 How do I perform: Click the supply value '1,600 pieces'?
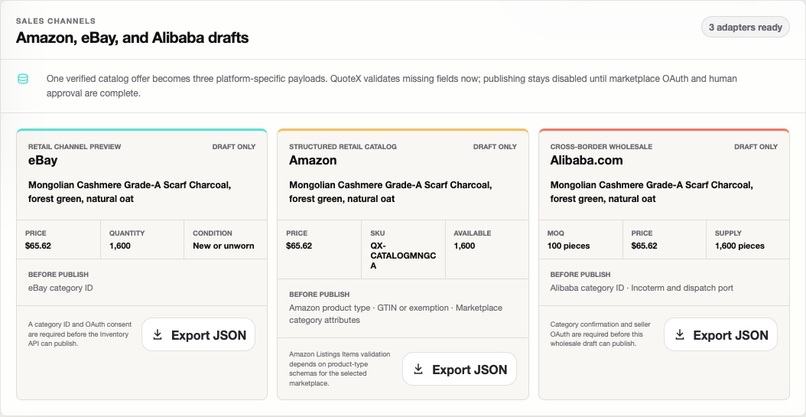739,246
